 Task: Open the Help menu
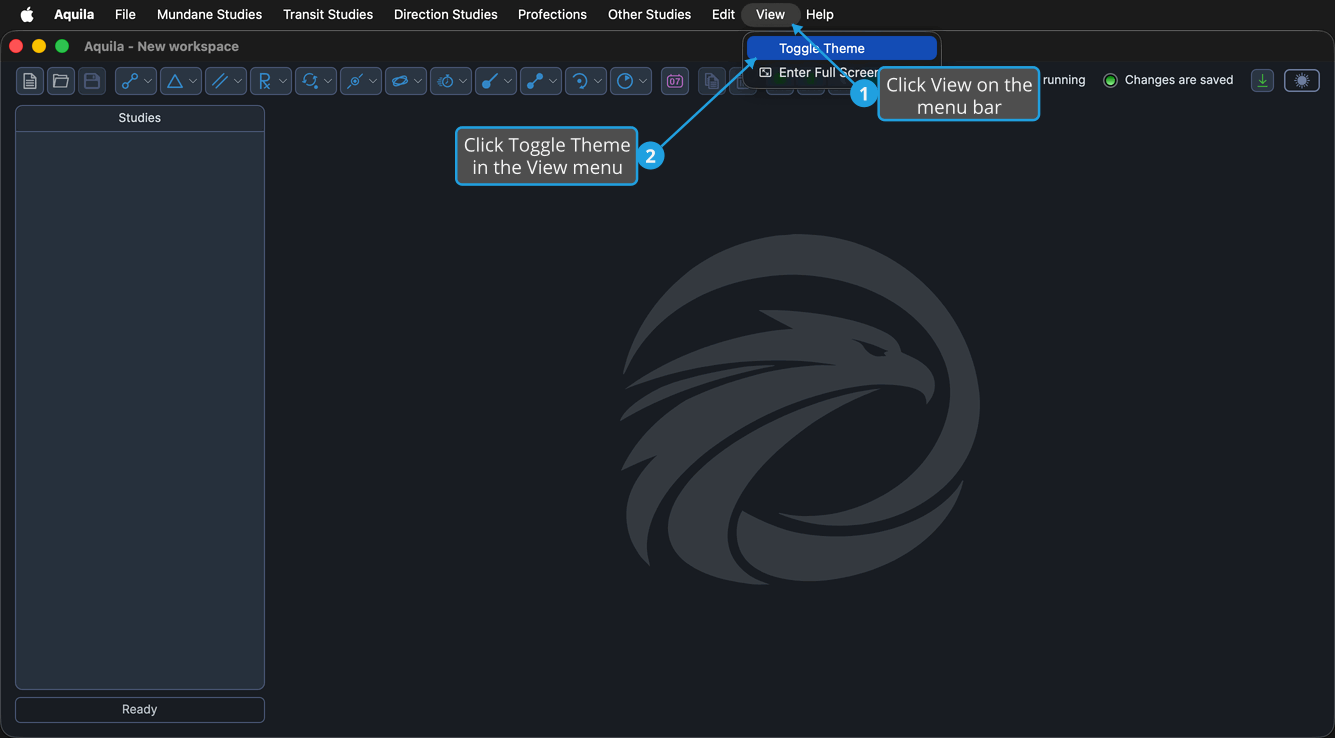click(820, 14)
